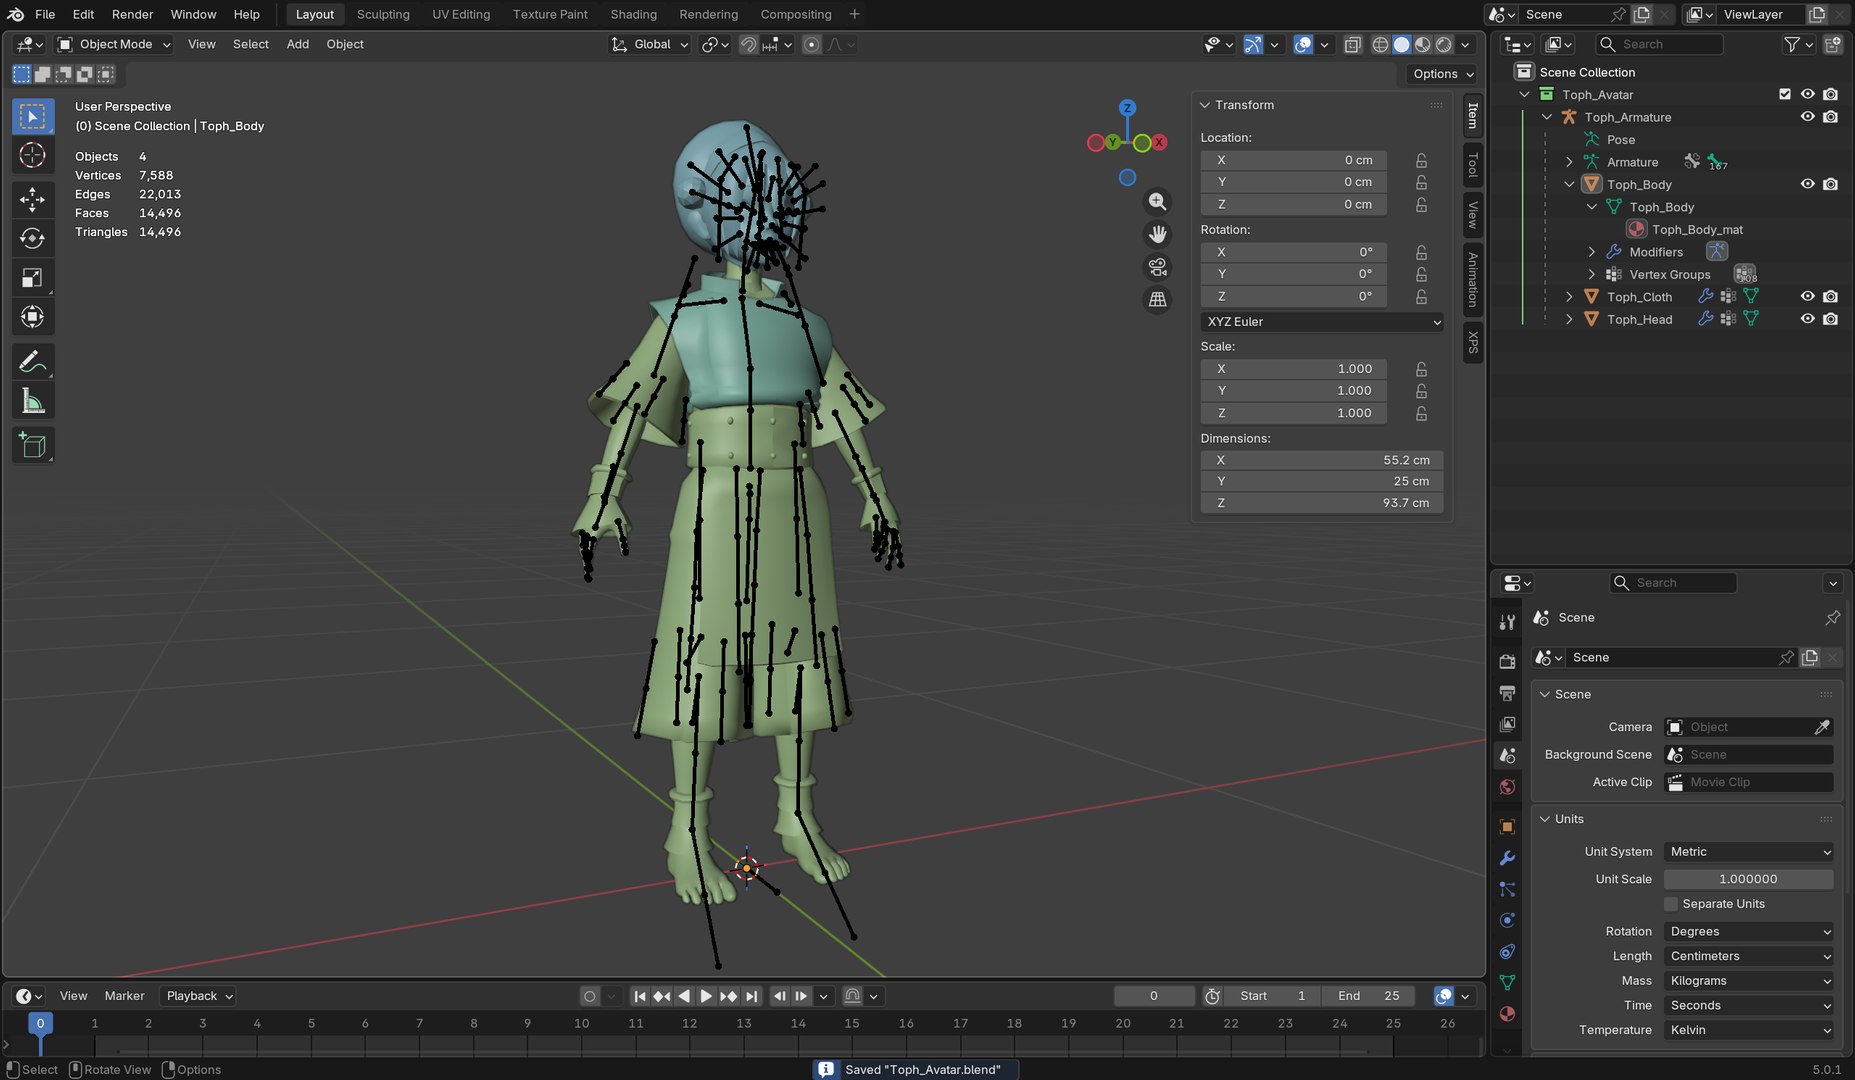The height and width of the screenshot is (1080, 1855).
Task: Open the Modifiers properties wrench icon
Action: point(1507,858)
